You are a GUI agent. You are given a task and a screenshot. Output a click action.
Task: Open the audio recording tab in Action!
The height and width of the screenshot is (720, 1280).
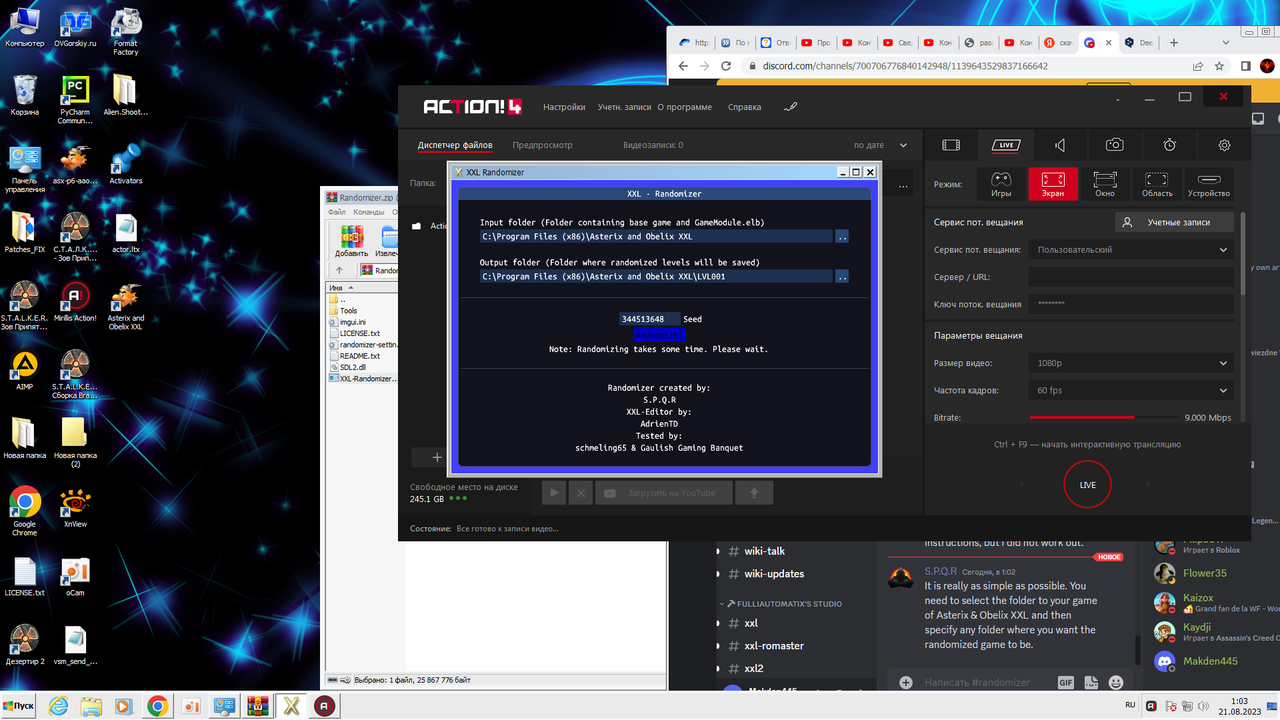tap(1060, 145)
